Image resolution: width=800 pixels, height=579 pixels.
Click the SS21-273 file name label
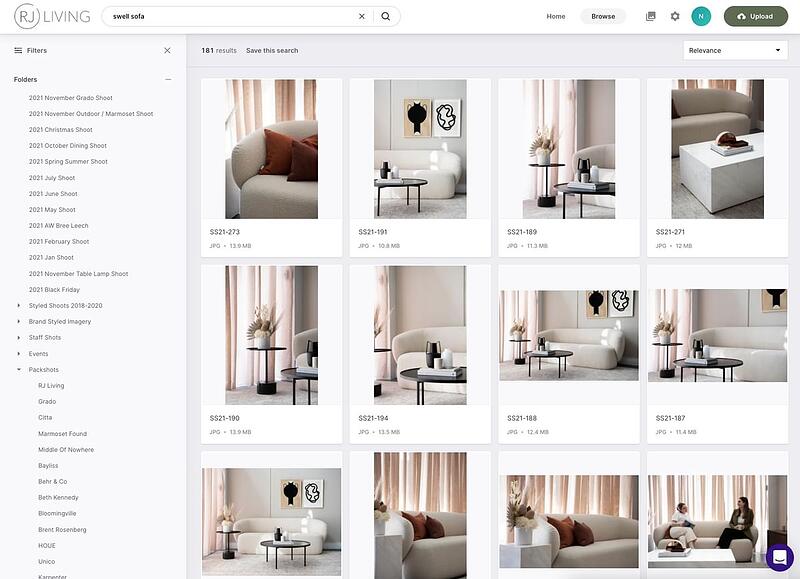[x=224, y=232]
